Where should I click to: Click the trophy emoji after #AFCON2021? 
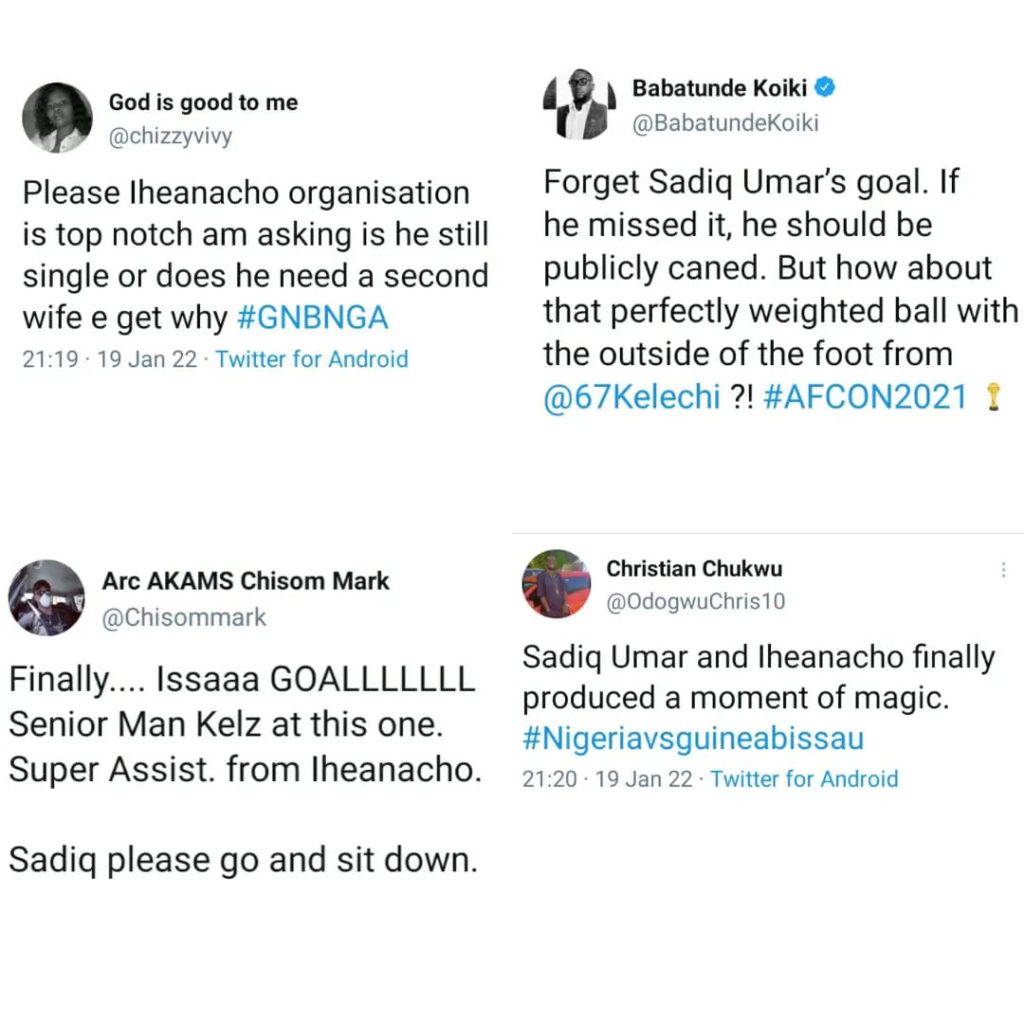pyautogui.click(x=993, y=397)
